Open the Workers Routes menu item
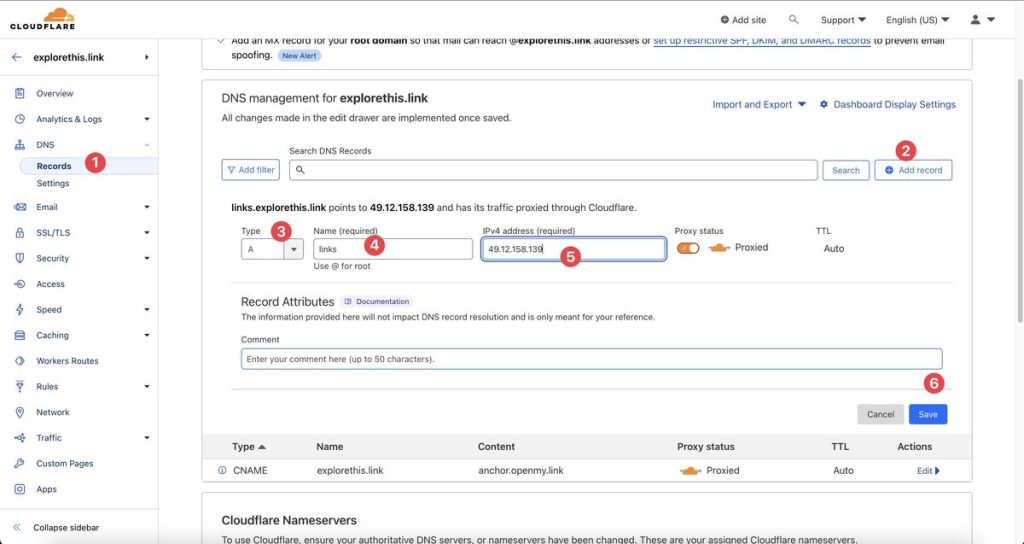Viewport: 1024px width, 544px height. pyautogui.click(x=67, y=360)
